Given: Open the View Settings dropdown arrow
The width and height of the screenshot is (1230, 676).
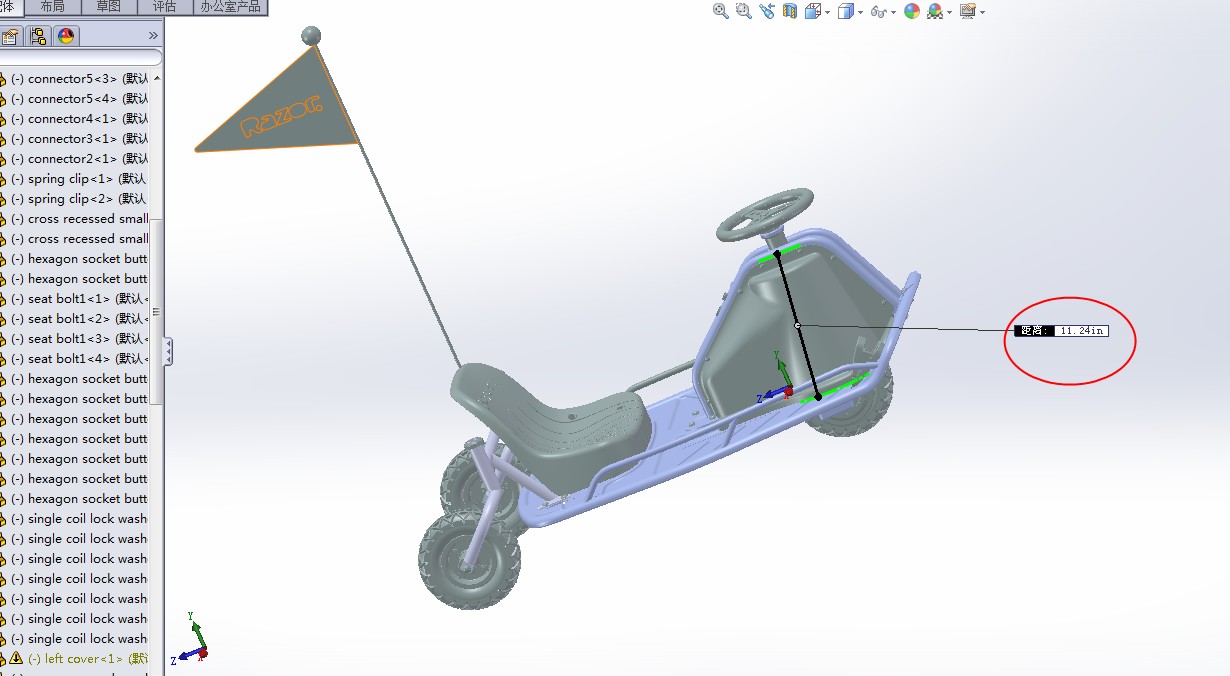Looking at the screenshot, I should (982, 12).
